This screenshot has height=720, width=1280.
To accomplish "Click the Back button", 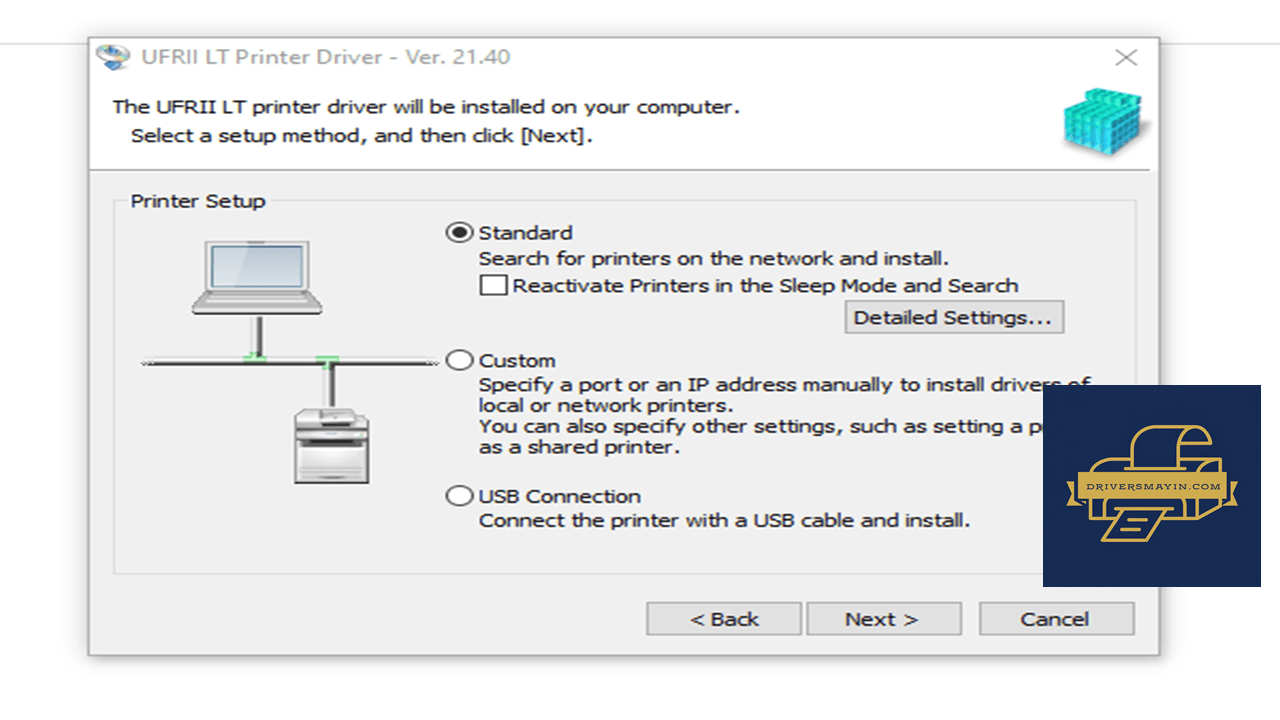I will click(x=724, y=619).
